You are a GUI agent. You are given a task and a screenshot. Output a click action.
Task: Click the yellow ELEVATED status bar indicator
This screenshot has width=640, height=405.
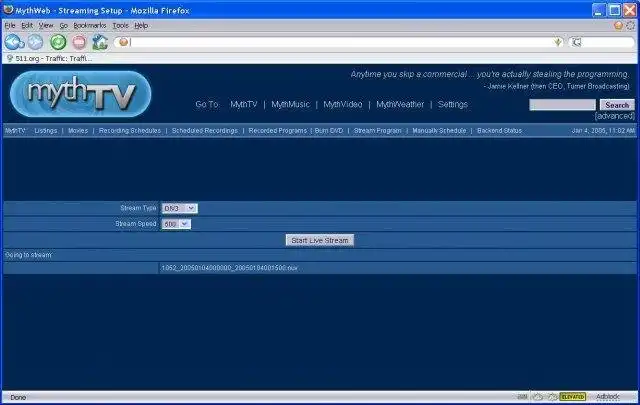coord(573,396)
